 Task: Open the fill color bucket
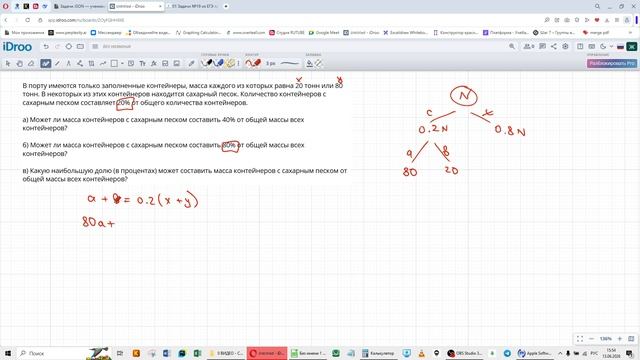(x=309, y=63)
